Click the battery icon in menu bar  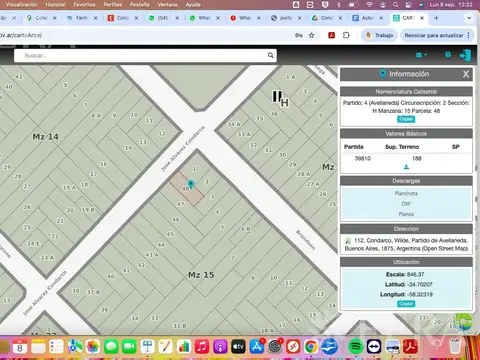[353, 5]
